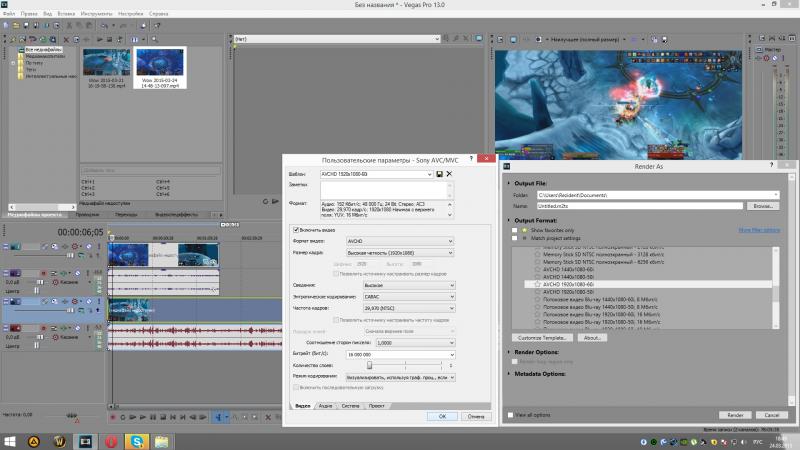Viewport: 800px width, 450px height.
Task: Open the Инструменты menu
Action: pos(96,14)
